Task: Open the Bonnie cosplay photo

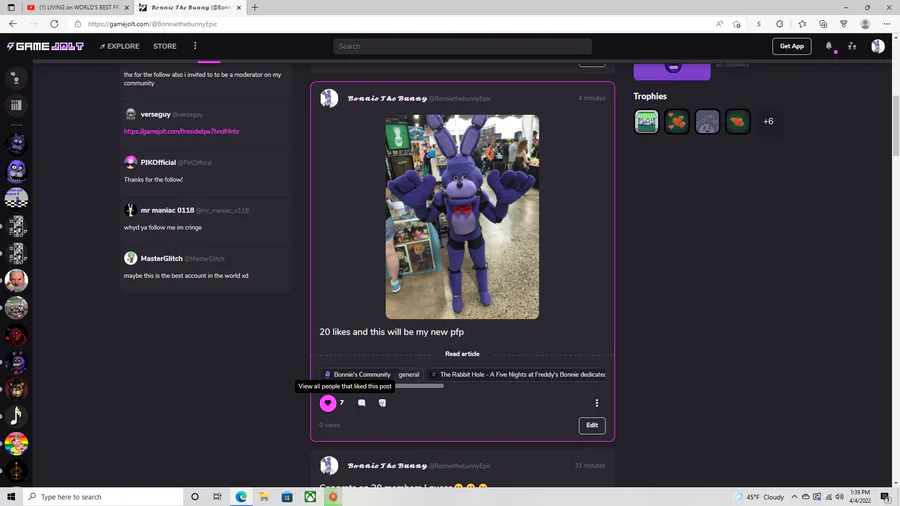Action: [x=462, y=217]
